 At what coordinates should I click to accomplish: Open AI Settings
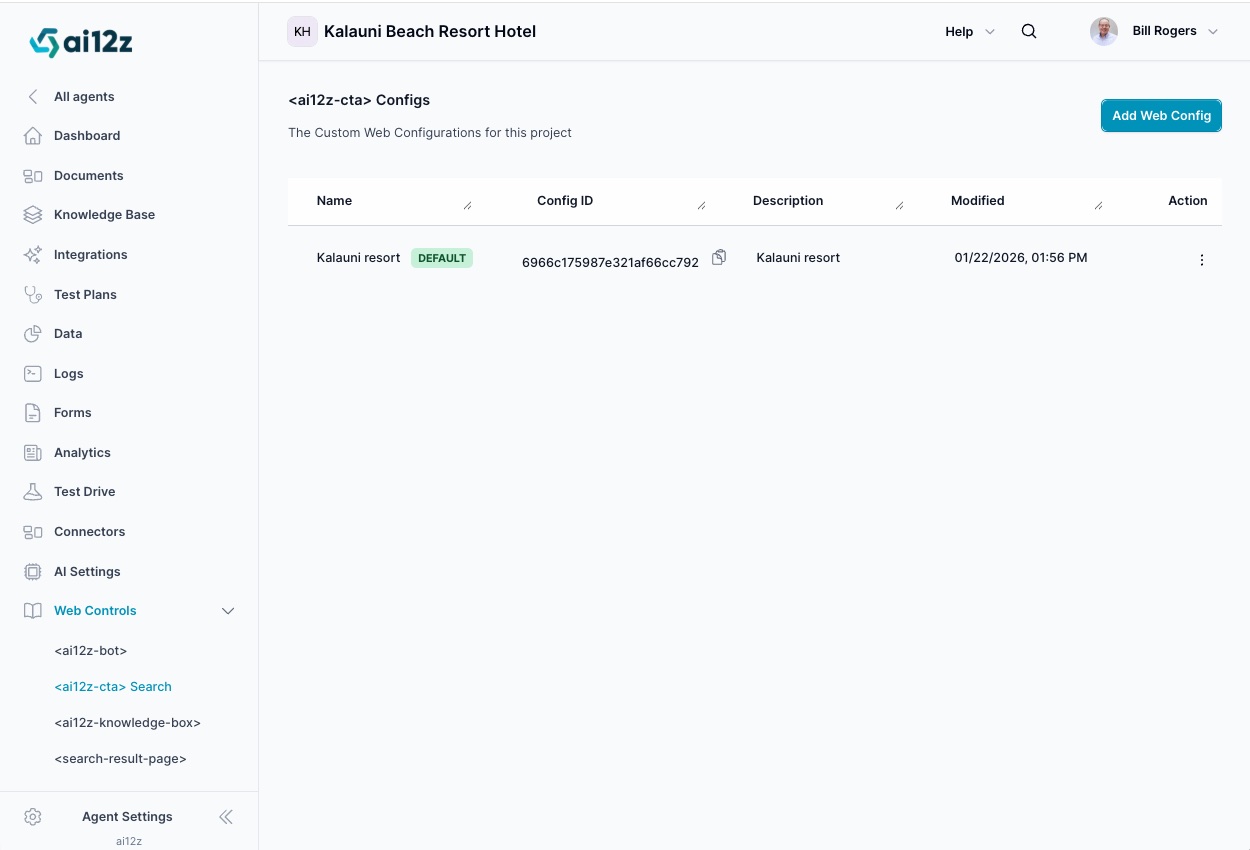(87, 571)
